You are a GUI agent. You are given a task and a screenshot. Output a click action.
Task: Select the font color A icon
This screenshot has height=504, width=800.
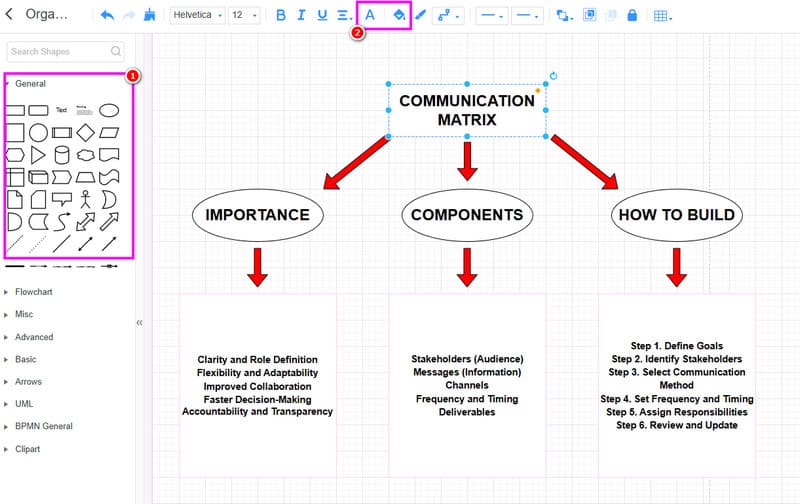[370, 15]
